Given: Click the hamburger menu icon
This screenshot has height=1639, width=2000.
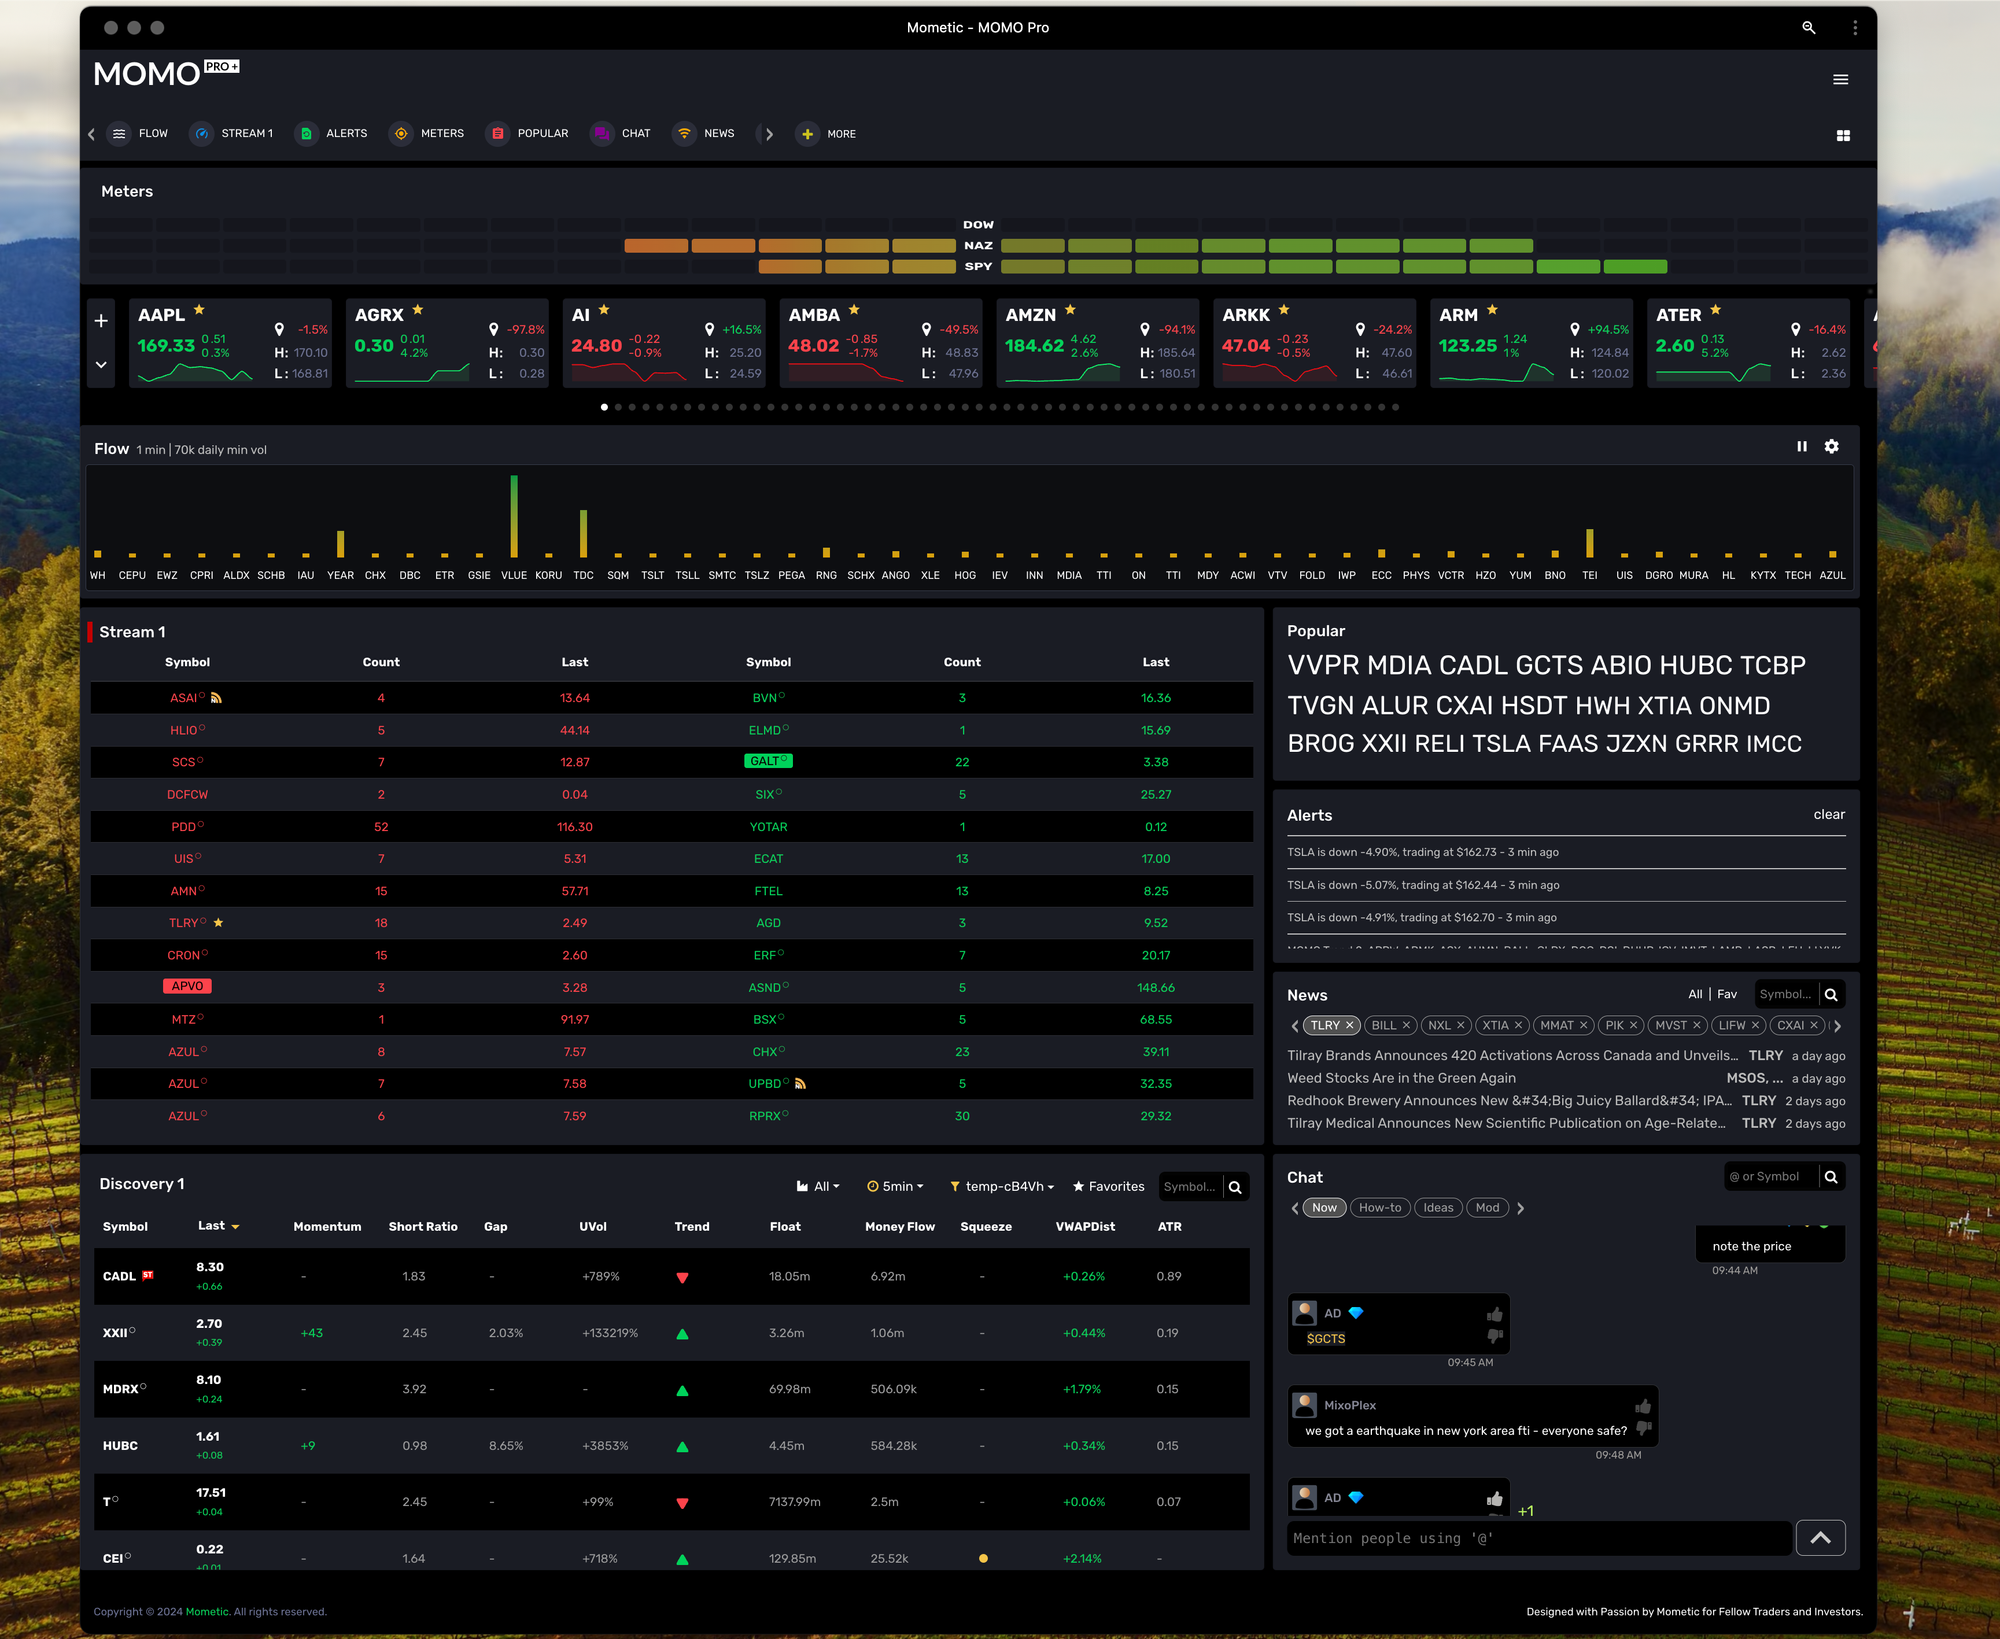Looking at the screenshot, I should (x=1840, y=79).
